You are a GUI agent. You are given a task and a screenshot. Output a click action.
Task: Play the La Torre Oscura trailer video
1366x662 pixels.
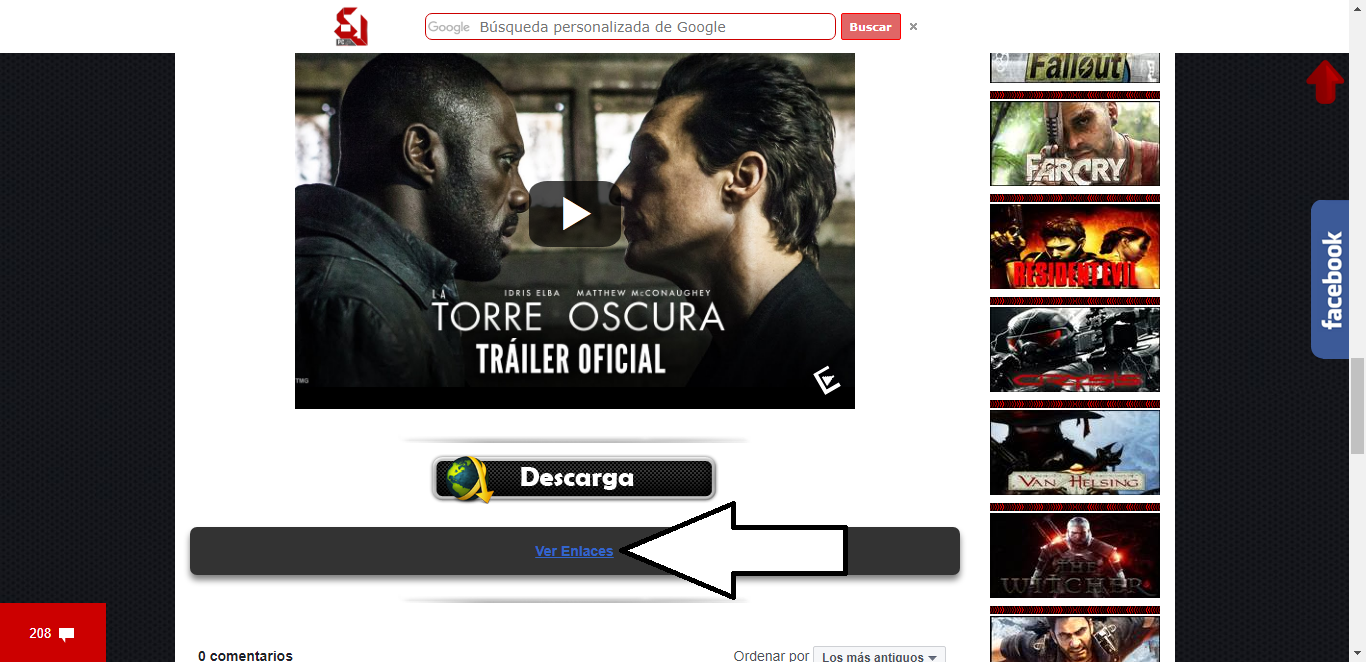coord(575,213)
